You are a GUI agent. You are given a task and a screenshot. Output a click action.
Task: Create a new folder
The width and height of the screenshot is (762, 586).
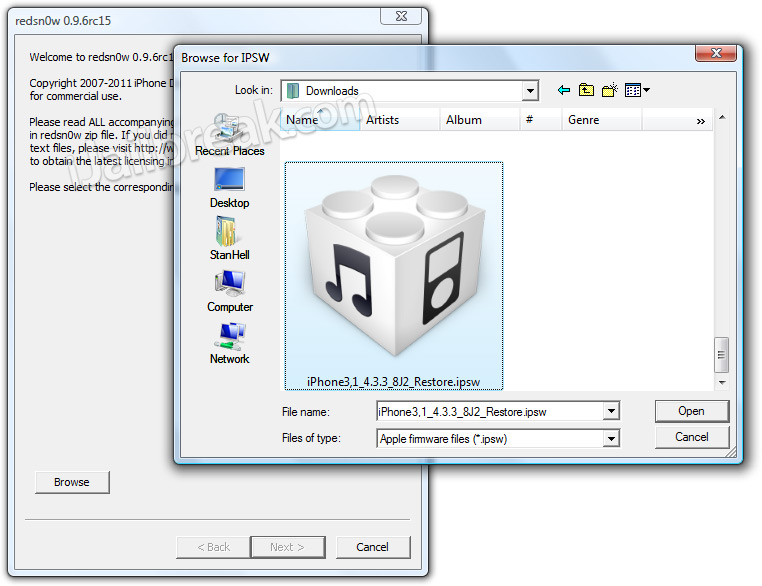pyautogui.click(x=609, y=90)
